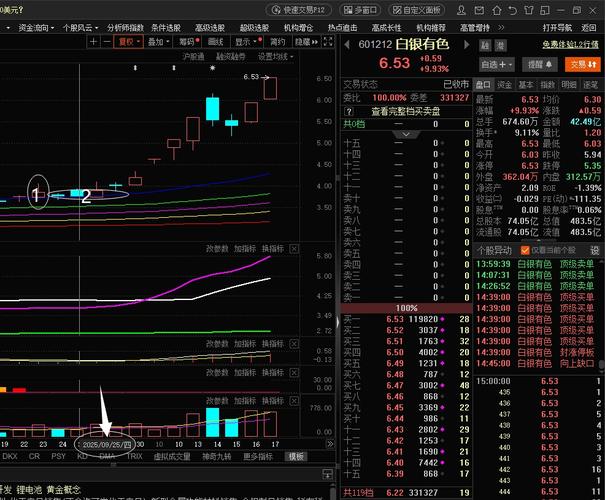Open the 复权 dropdown on chart toolbar
Screen dimensions: 605x500
pyautogui.click(x=128, y=43)
